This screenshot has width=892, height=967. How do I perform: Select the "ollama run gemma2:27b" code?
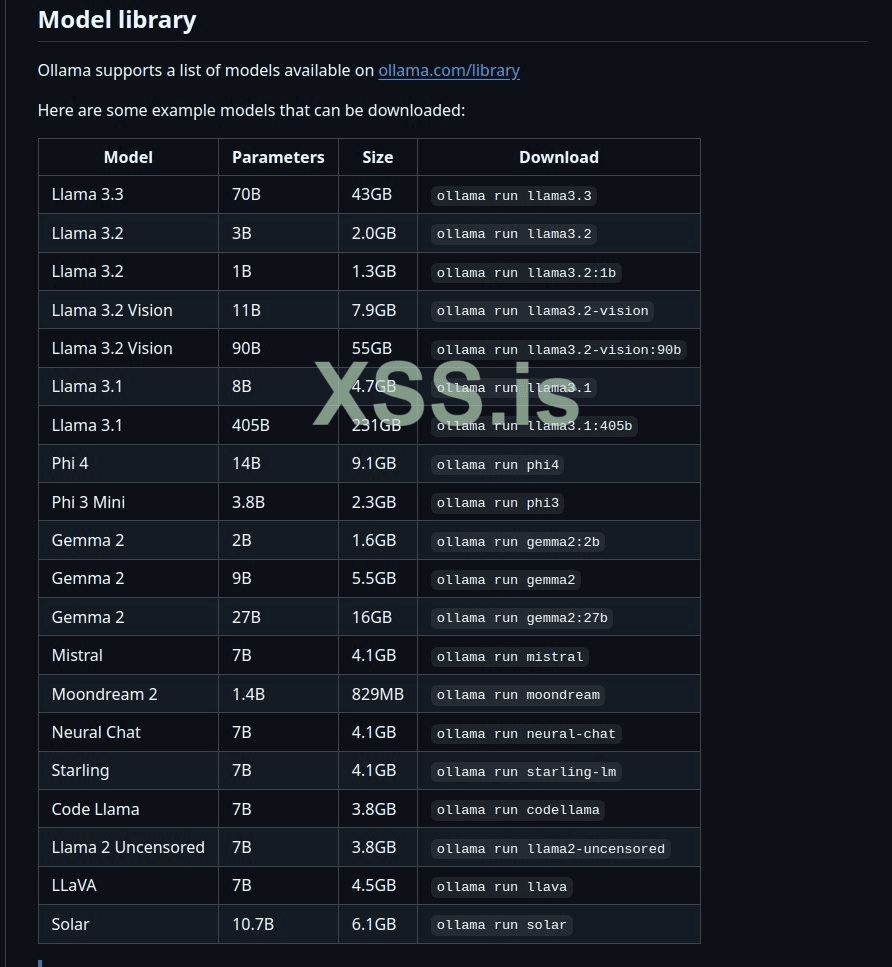tap(522, 618)
